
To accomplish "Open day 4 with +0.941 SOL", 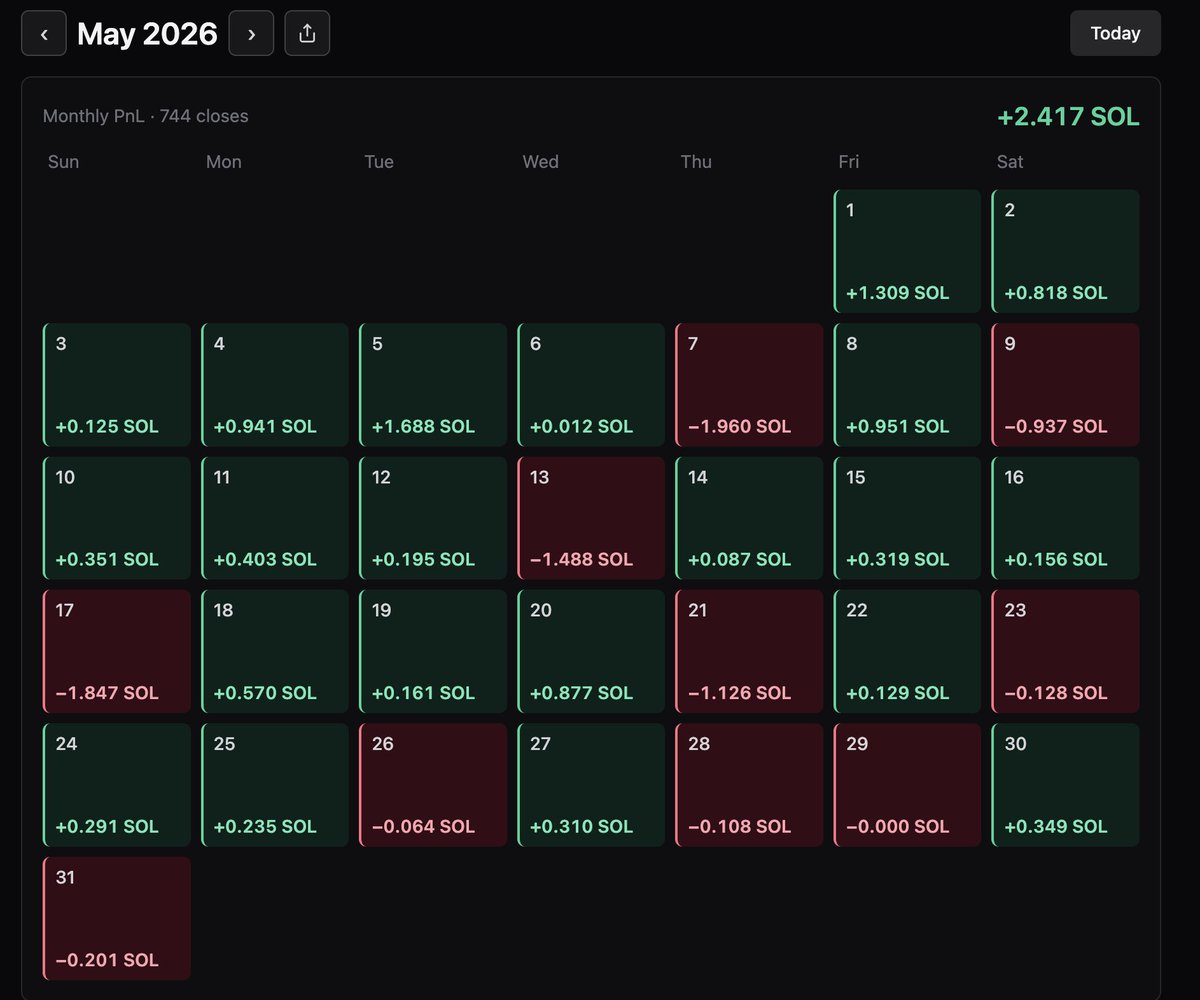I will point(275,385).
